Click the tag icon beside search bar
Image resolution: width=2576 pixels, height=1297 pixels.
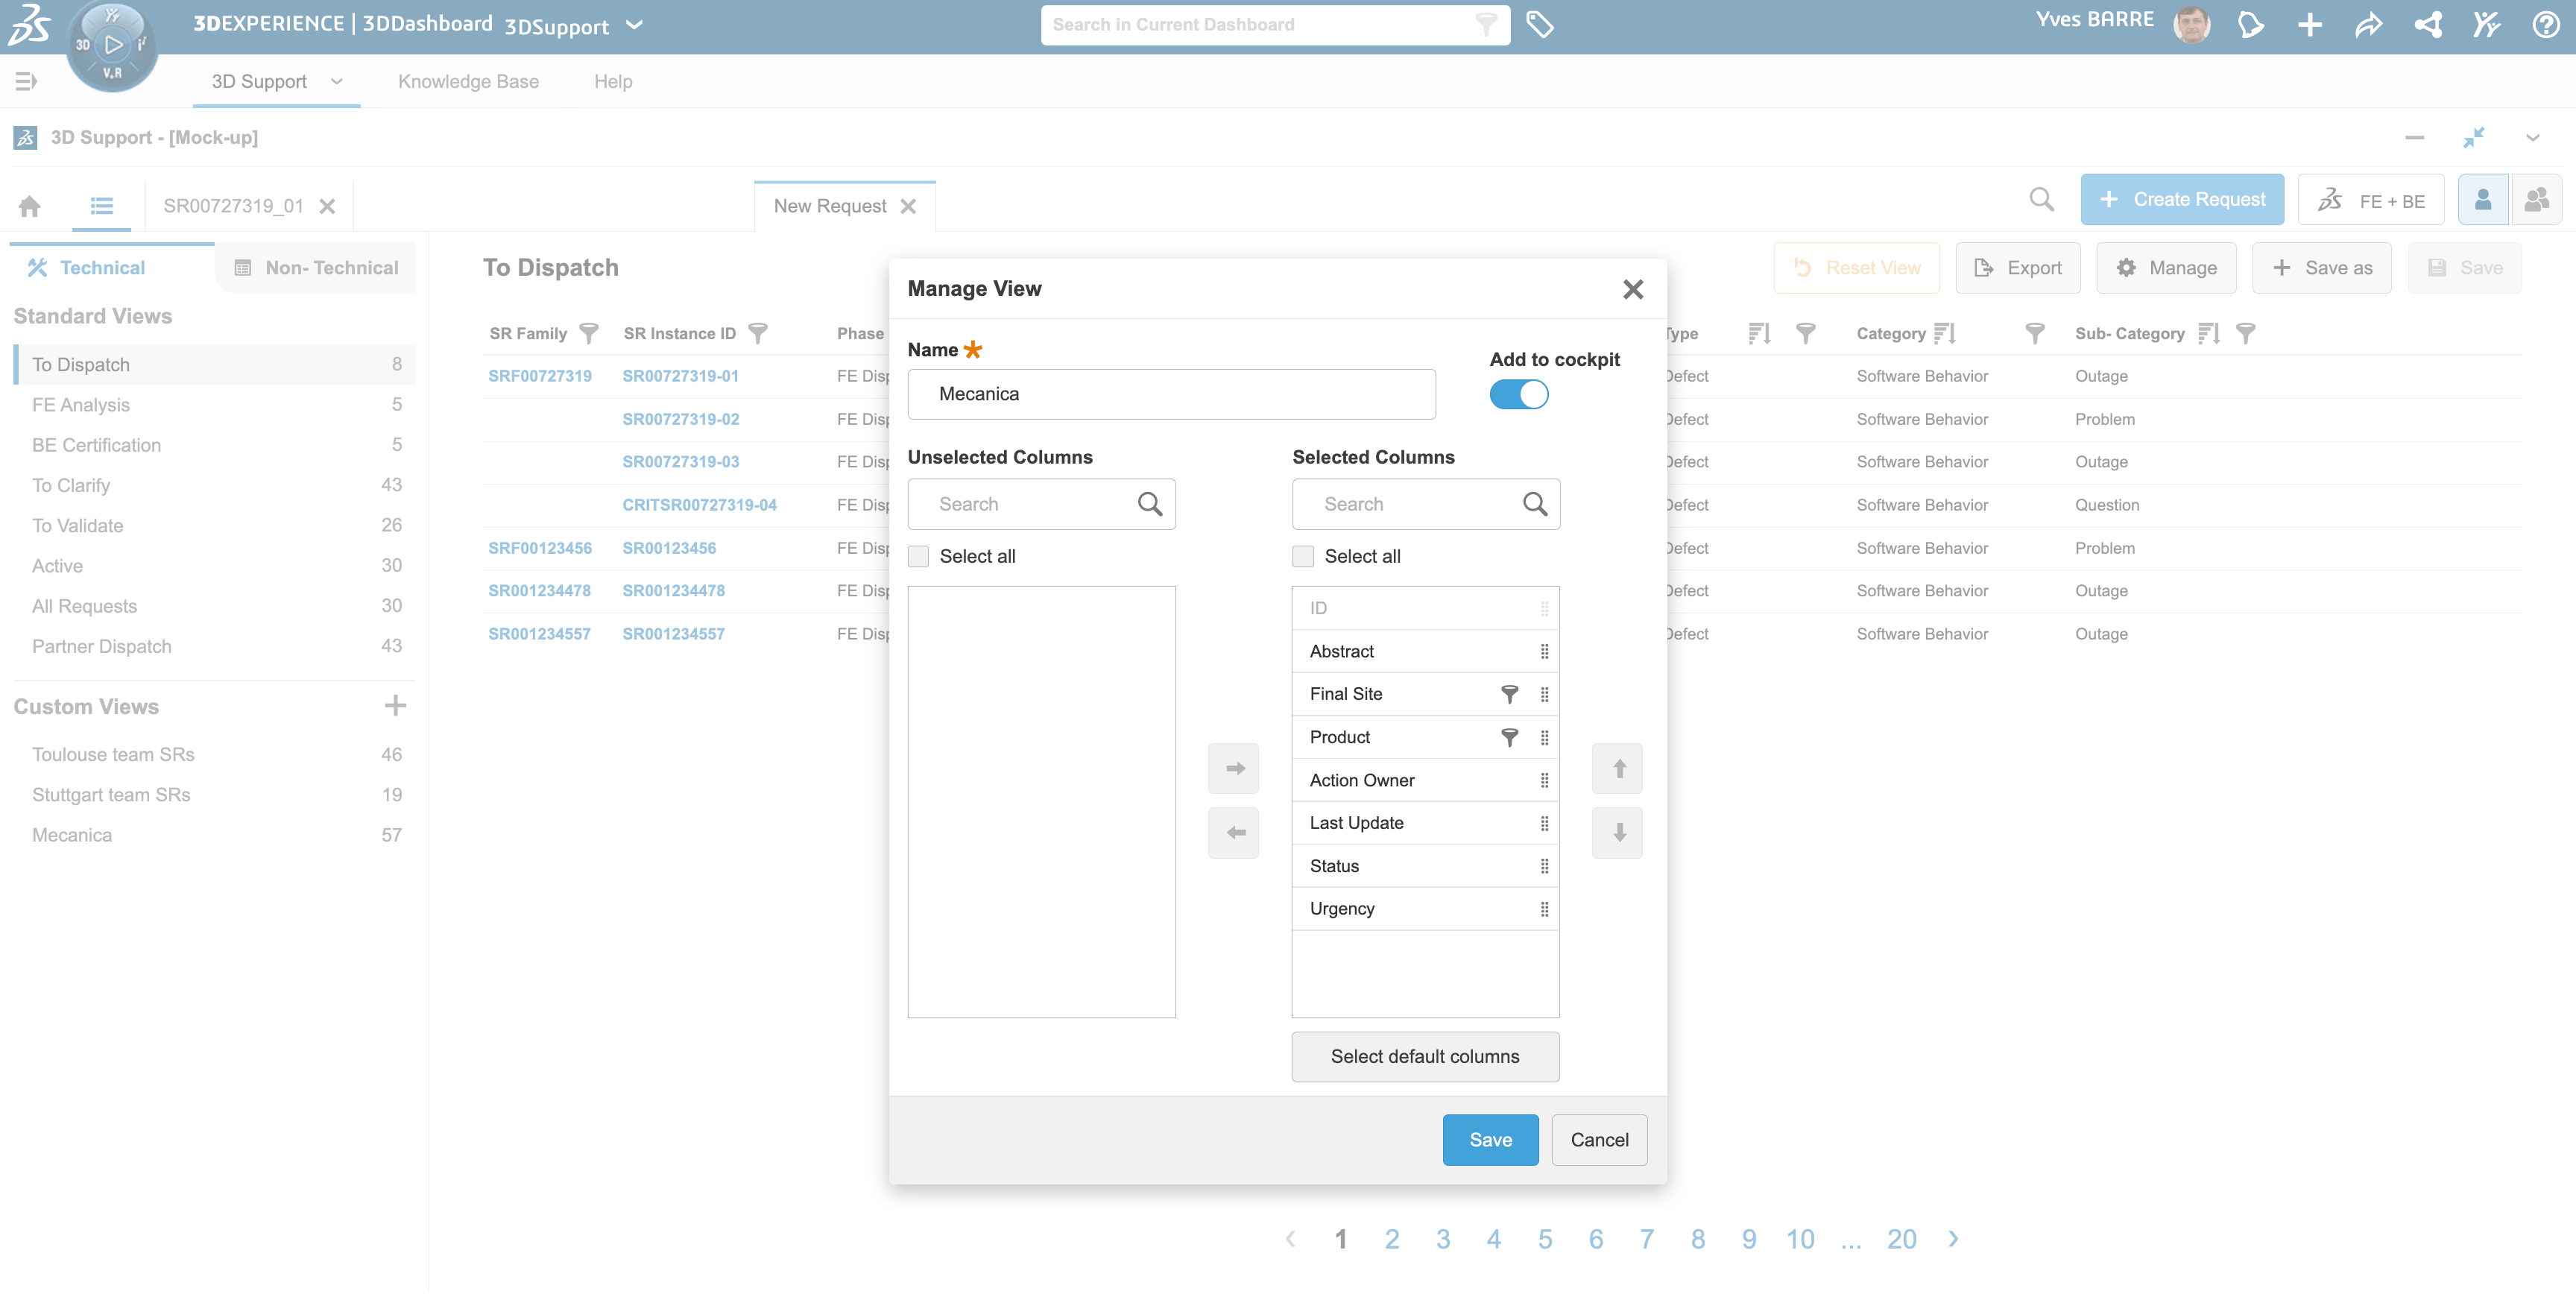click(x=1539, y=24)
